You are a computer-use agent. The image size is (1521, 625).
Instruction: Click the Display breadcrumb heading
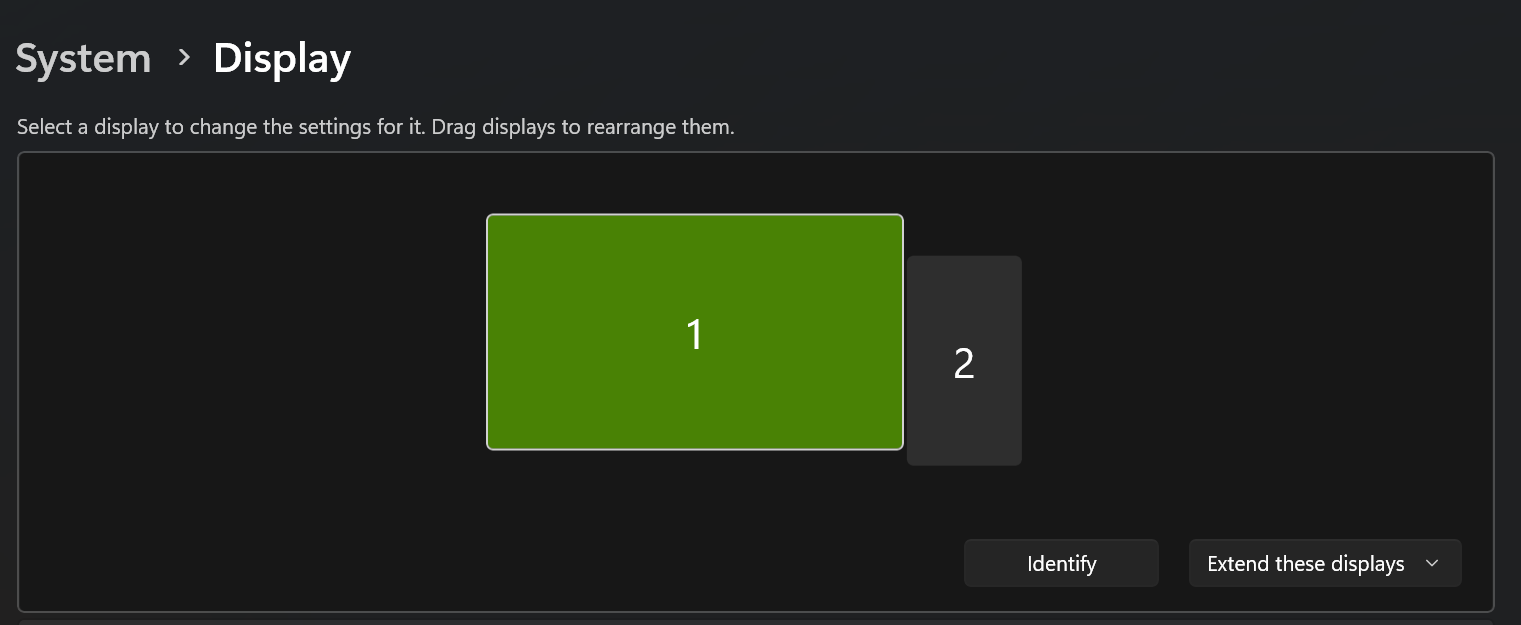(x=281, y=58)
